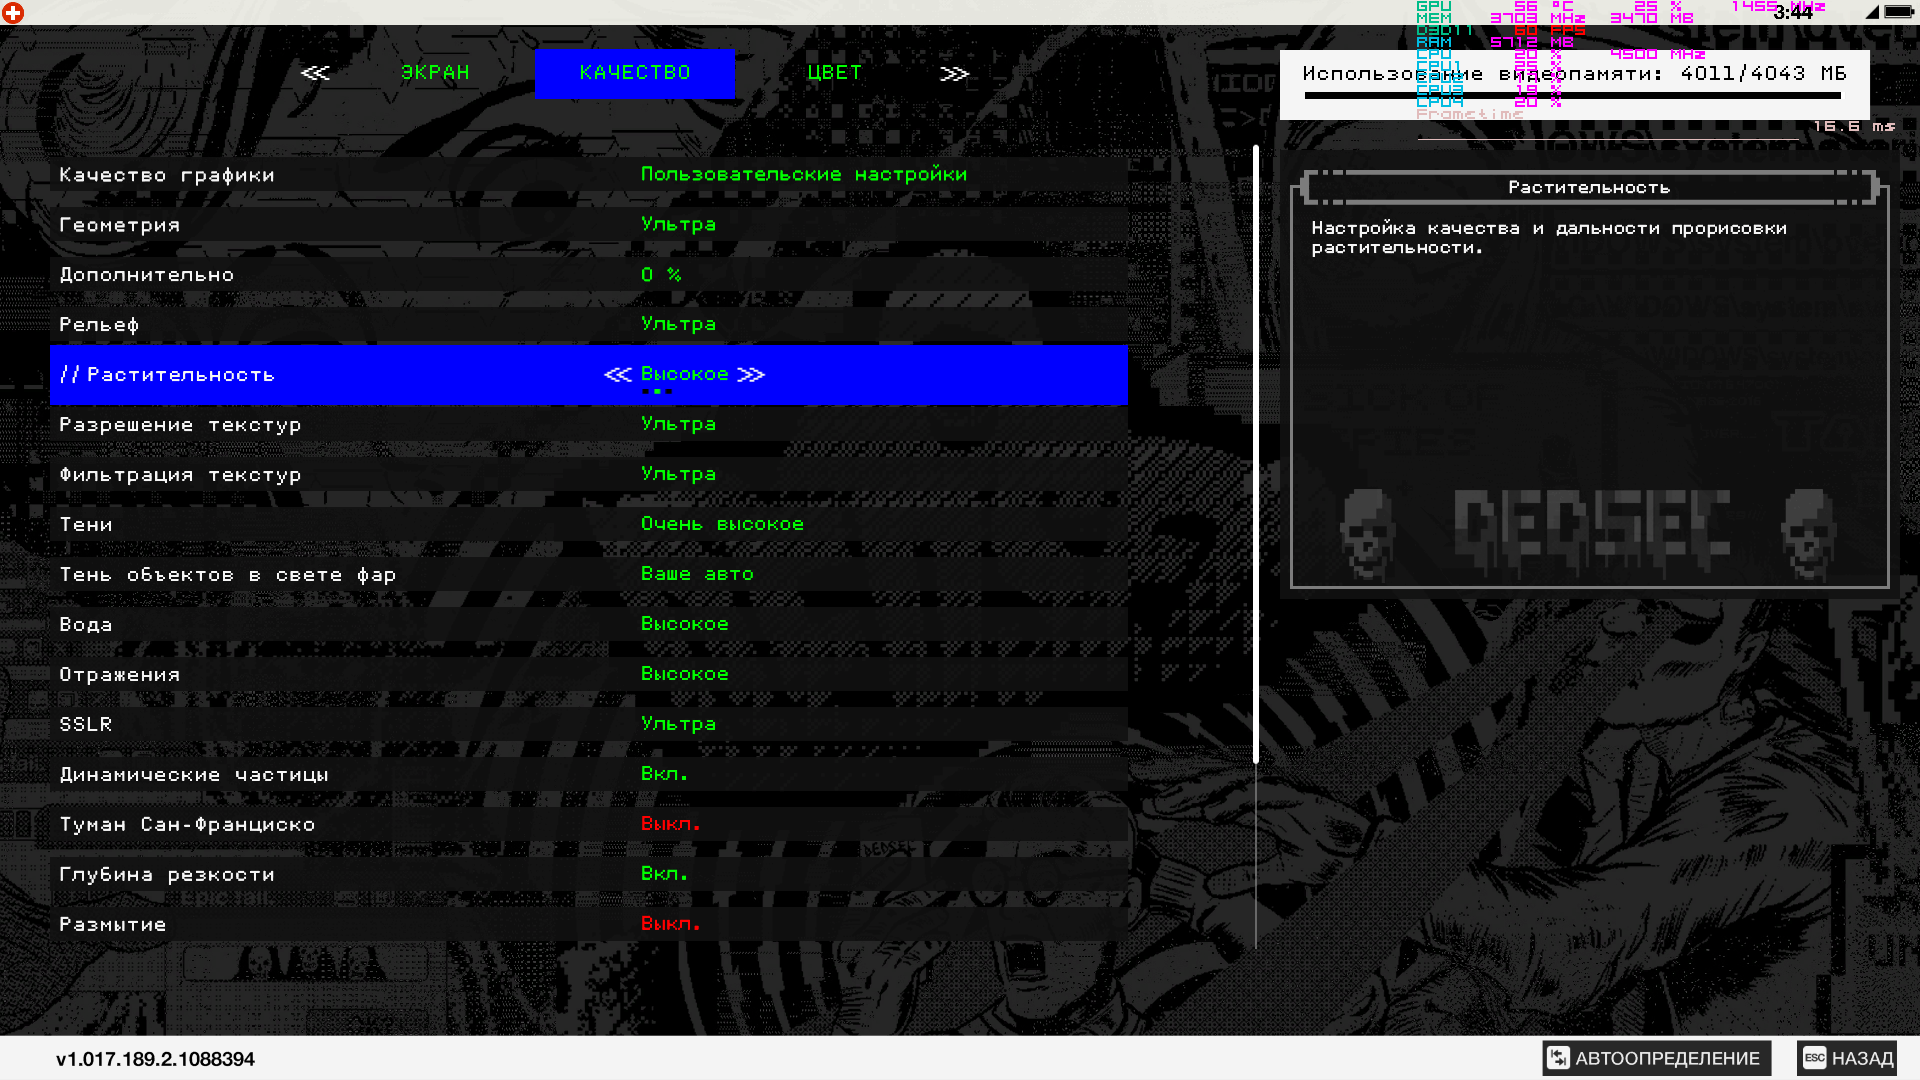Click the ESC key icon beside Назад

(1814, 1058)
